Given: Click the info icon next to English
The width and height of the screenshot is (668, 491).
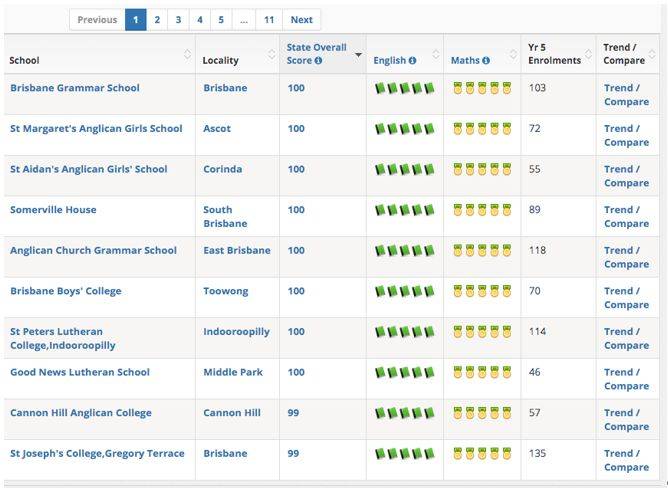Looking at the screenshot, I should pos(412,60).
